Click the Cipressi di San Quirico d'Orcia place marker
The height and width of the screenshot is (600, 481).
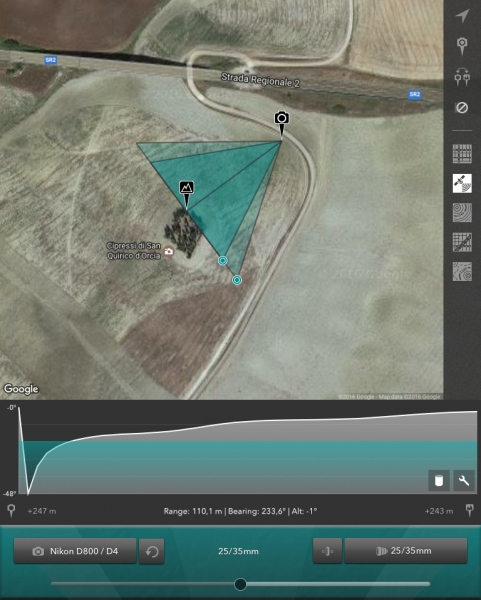click(169, 251)
